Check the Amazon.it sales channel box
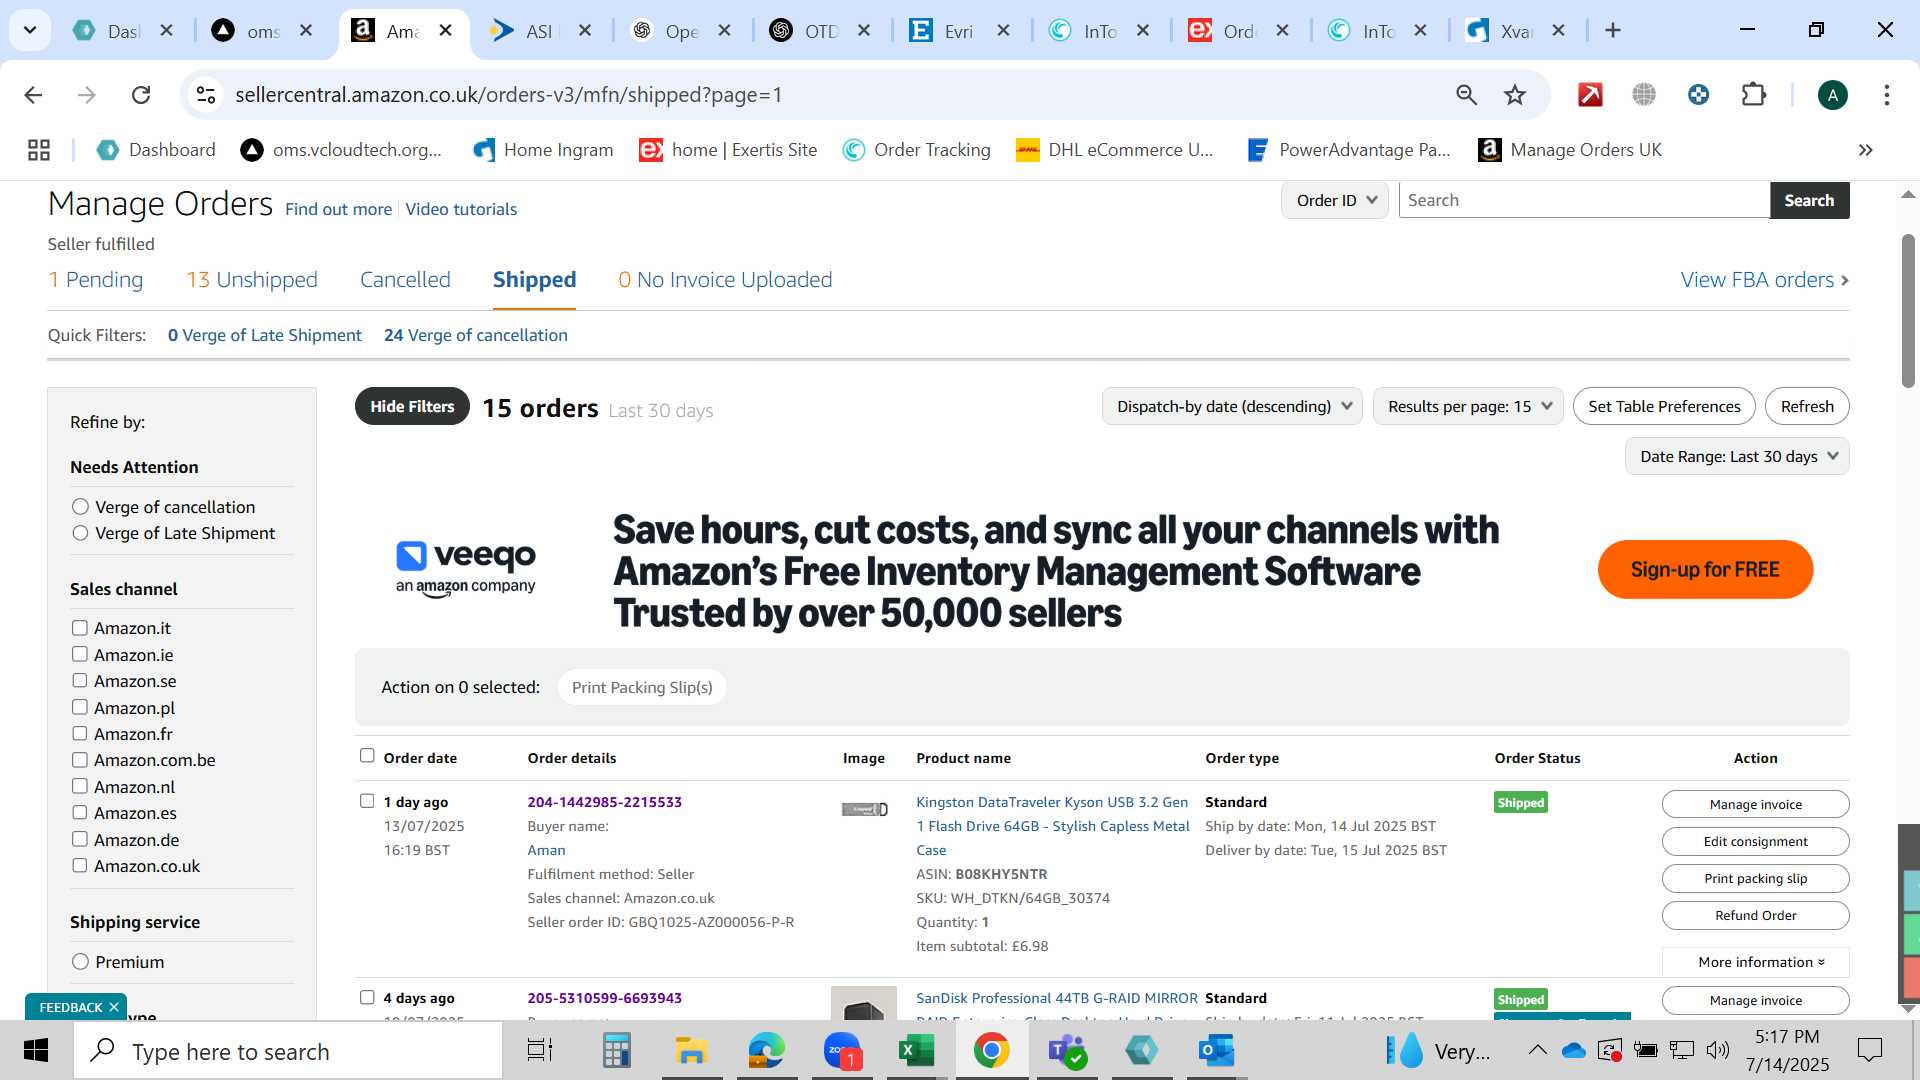 [x=80, y=628]
